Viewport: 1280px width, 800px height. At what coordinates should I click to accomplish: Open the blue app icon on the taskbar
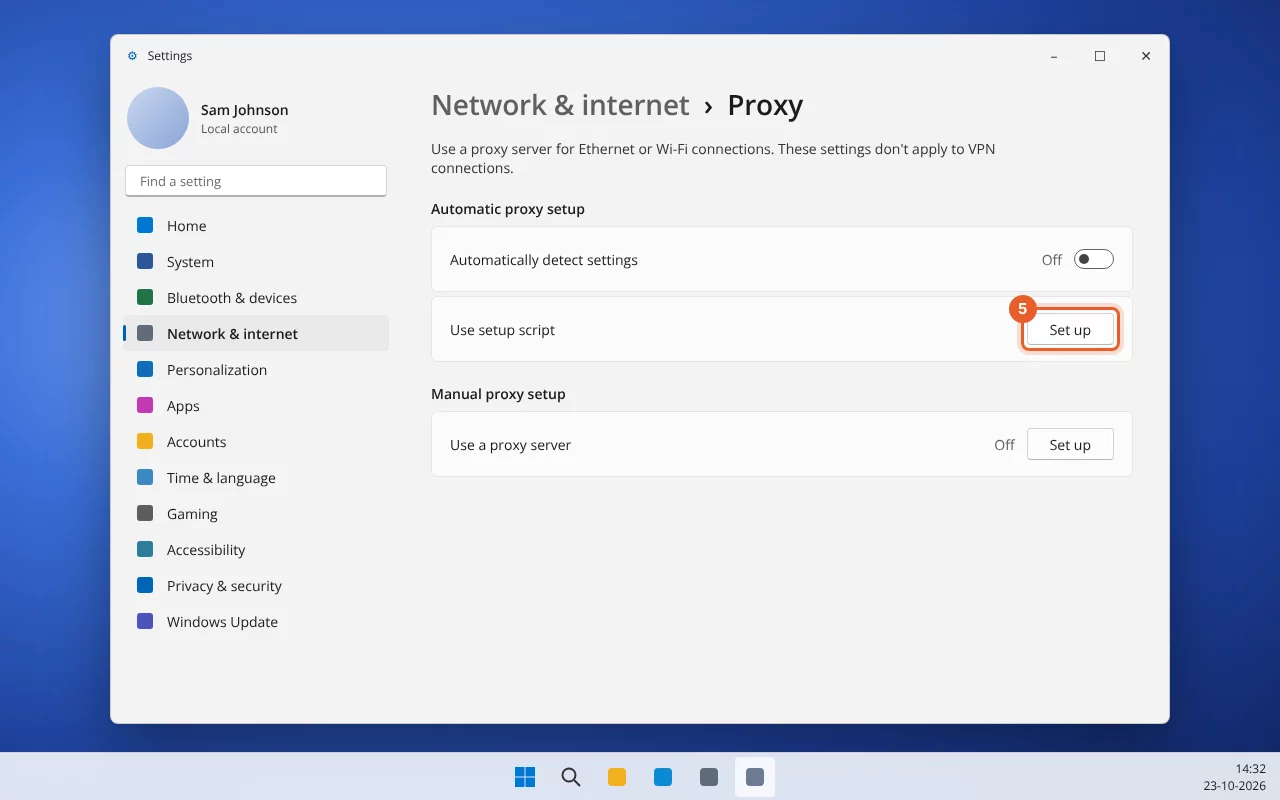[663, 777]
